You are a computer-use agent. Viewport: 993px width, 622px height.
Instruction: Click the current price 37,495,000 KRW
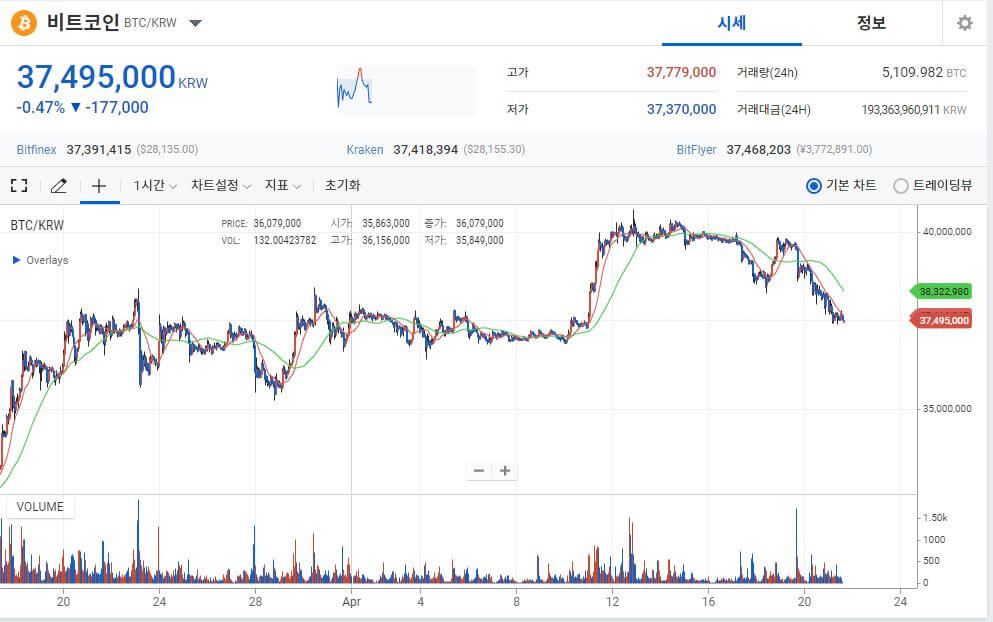[112, 77]
